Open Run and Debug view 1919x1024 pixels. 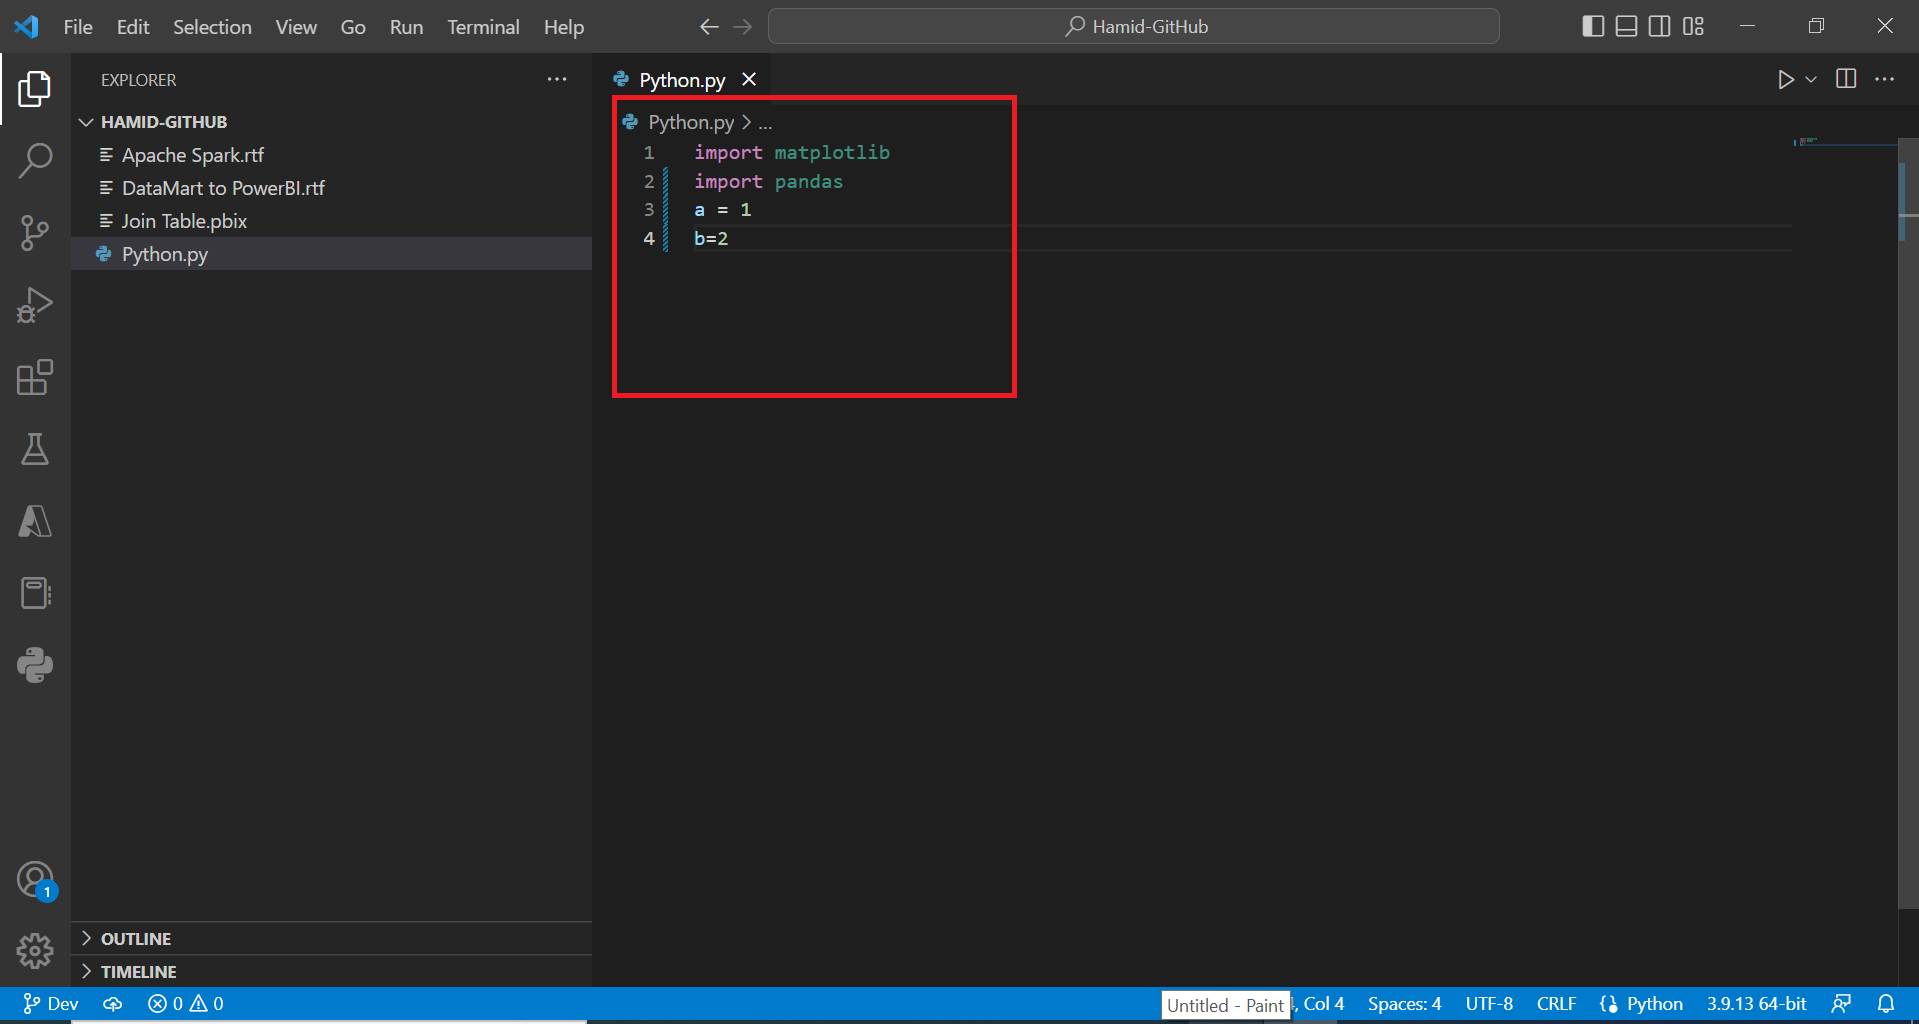(x=35, y=305)
